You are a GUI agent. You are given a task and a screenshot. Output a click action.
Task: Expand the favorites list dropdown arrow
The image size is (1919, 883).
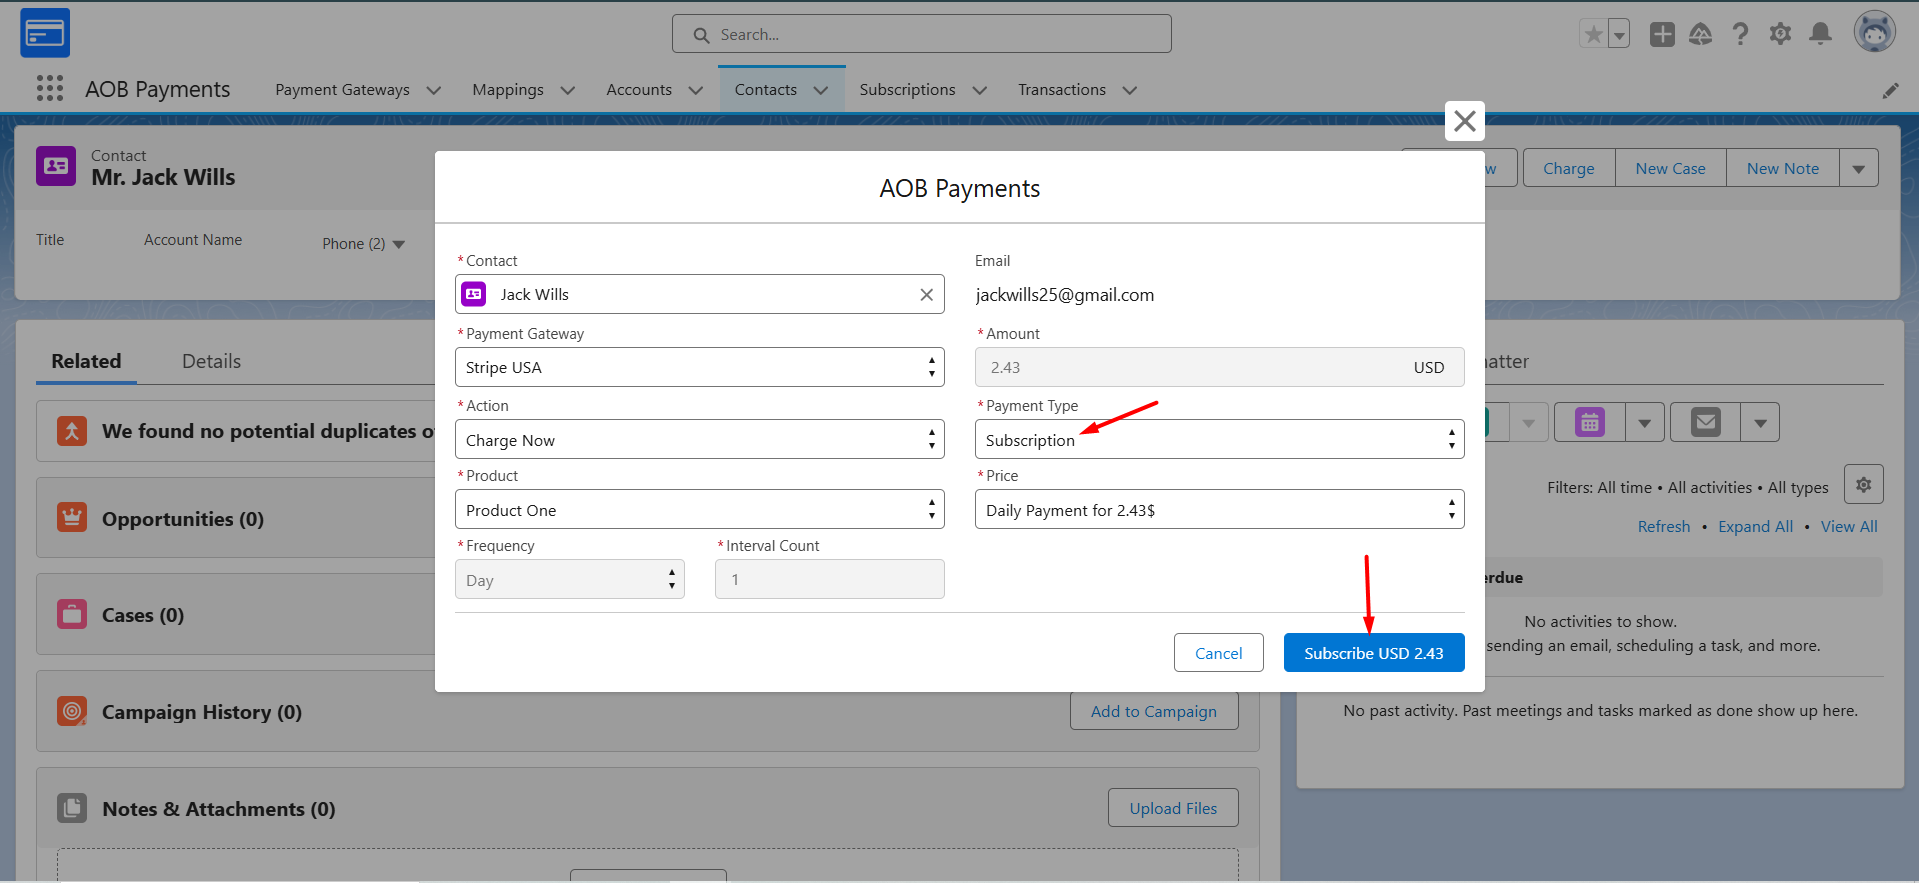1619,35
